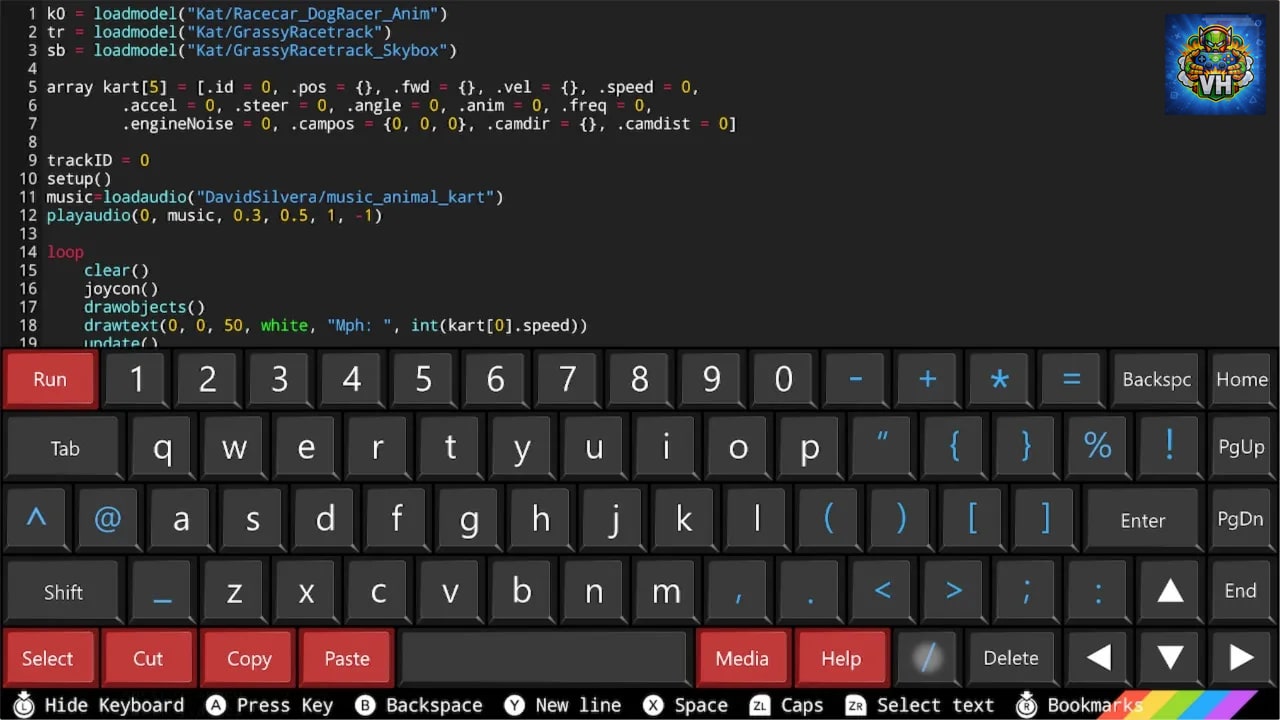The image size is (1280, 720).
Task: Click the VH channel logo thumbnail
Action: pyautogui.click(x=1215, y=64)
